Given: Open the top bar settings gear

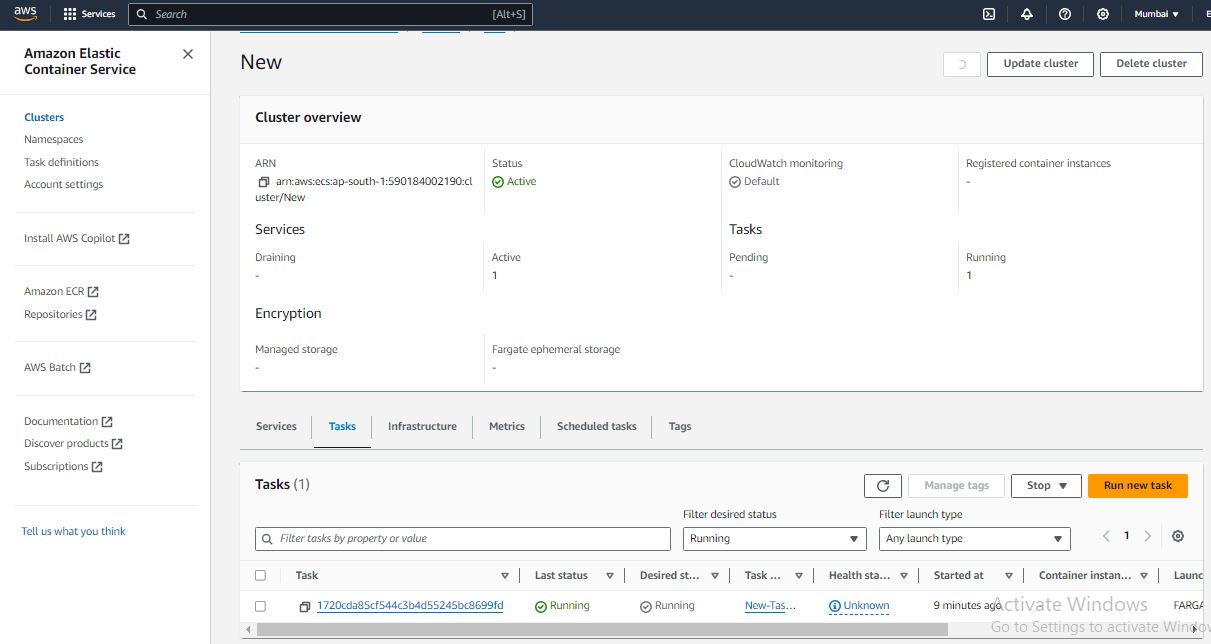Looking at the screenshot, I should (x=1103, y=14).
